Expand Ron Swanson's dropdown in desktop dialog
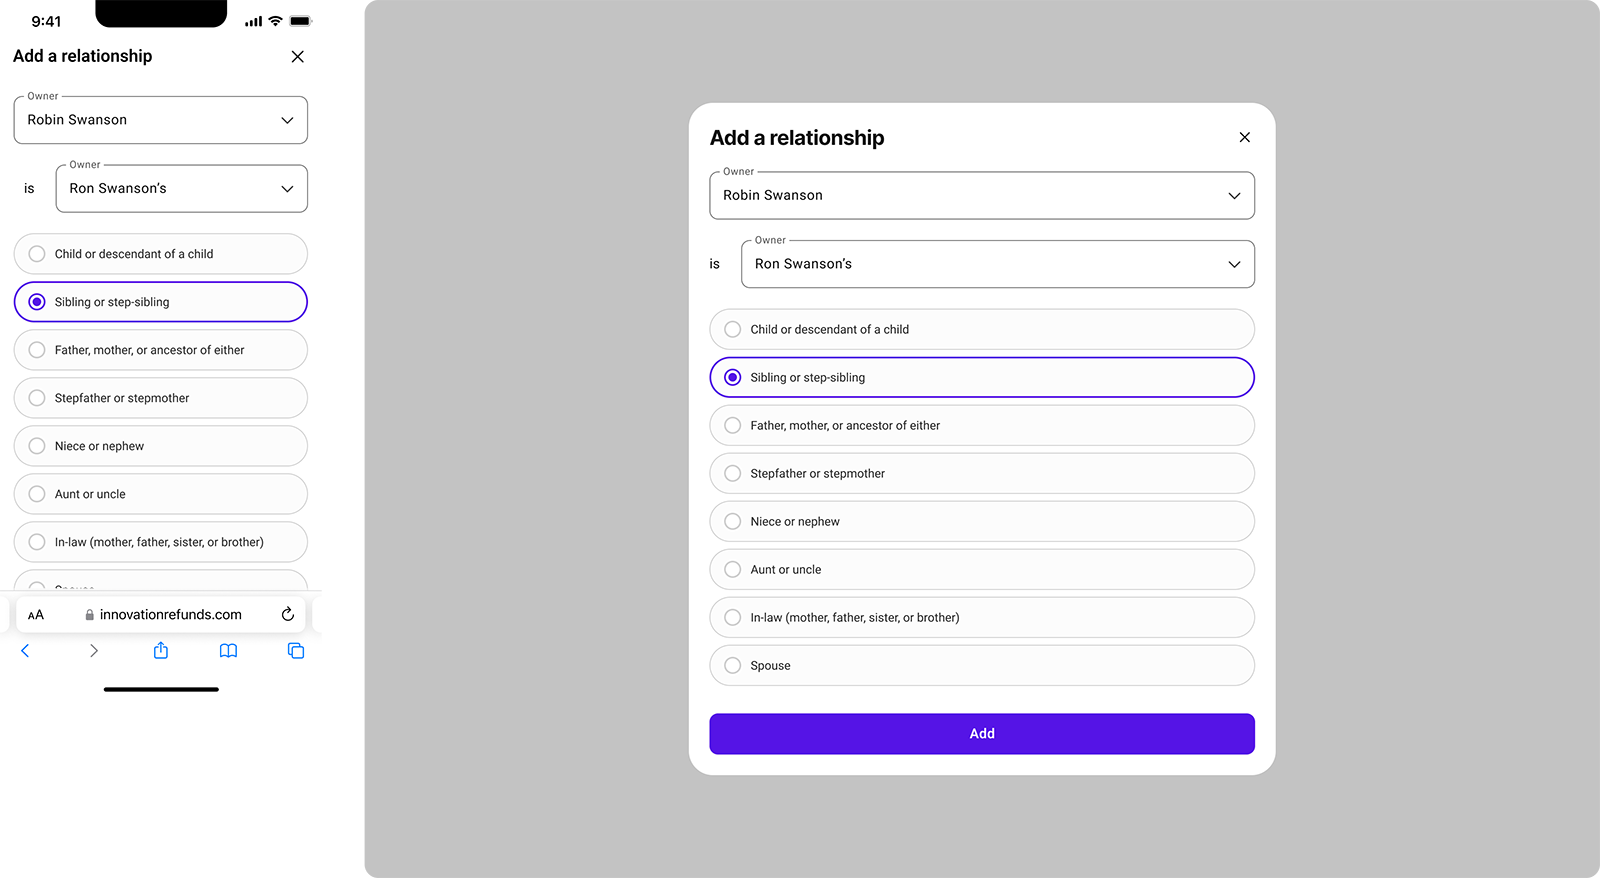Viewport: 1600px width, 878px height. (997, 264)
